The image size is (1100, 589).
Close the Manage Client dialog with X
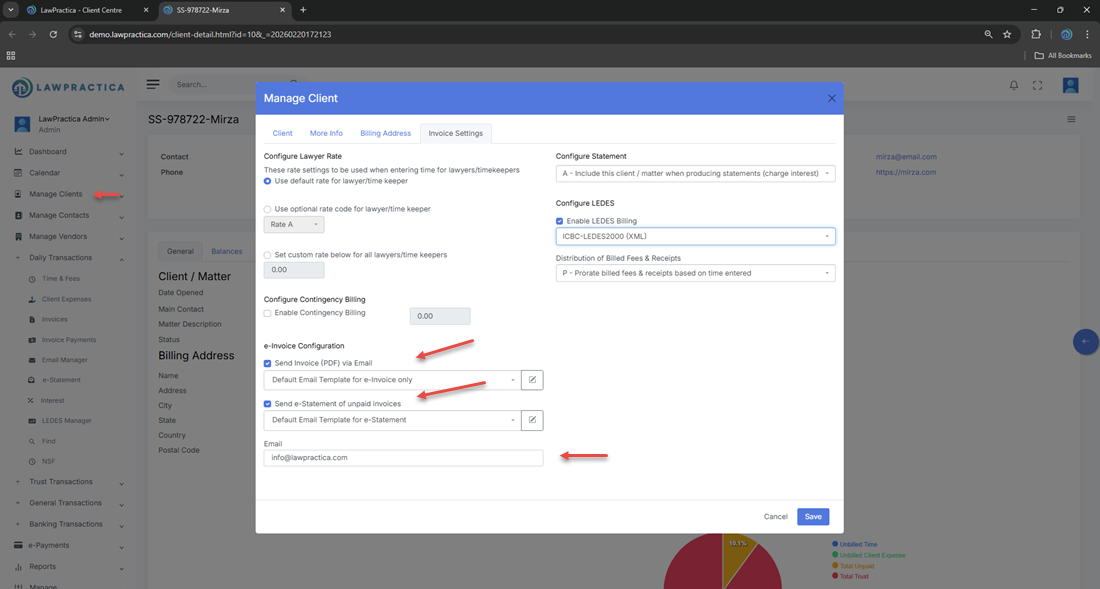(831, 98)
